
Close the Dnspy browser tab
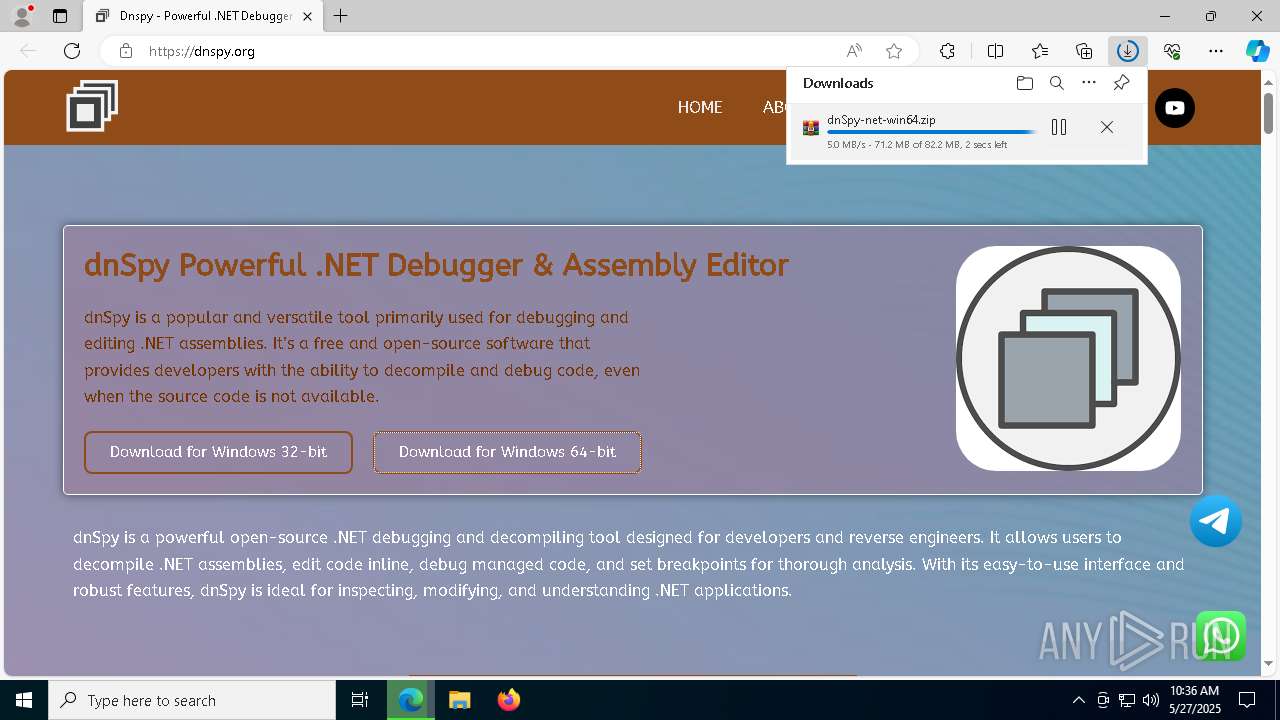point(307,16)
